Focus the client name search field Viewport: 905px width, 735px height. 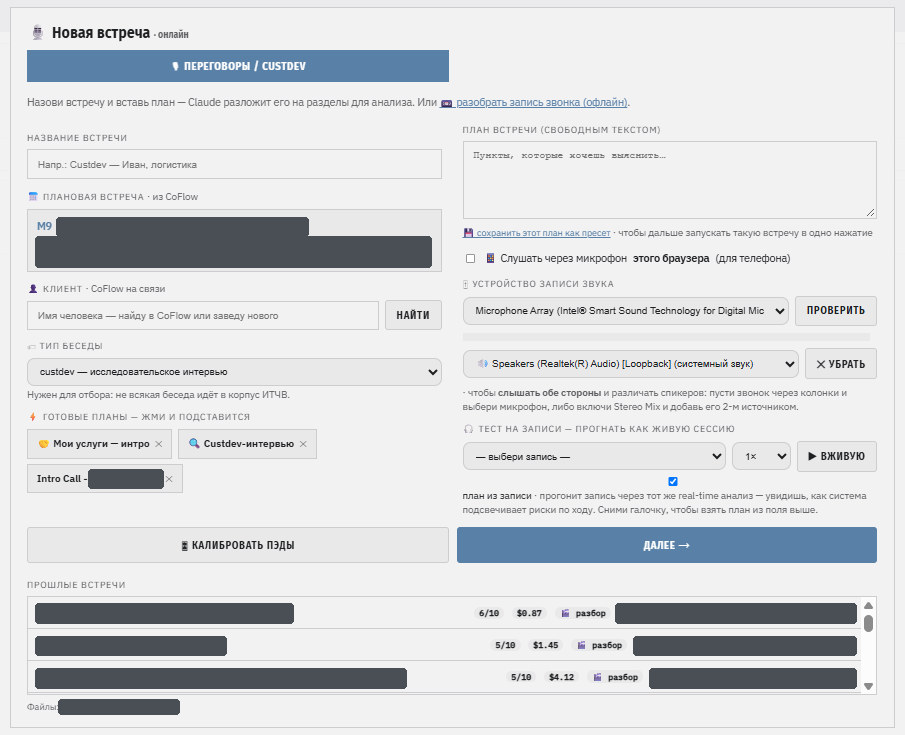point(203,315)
